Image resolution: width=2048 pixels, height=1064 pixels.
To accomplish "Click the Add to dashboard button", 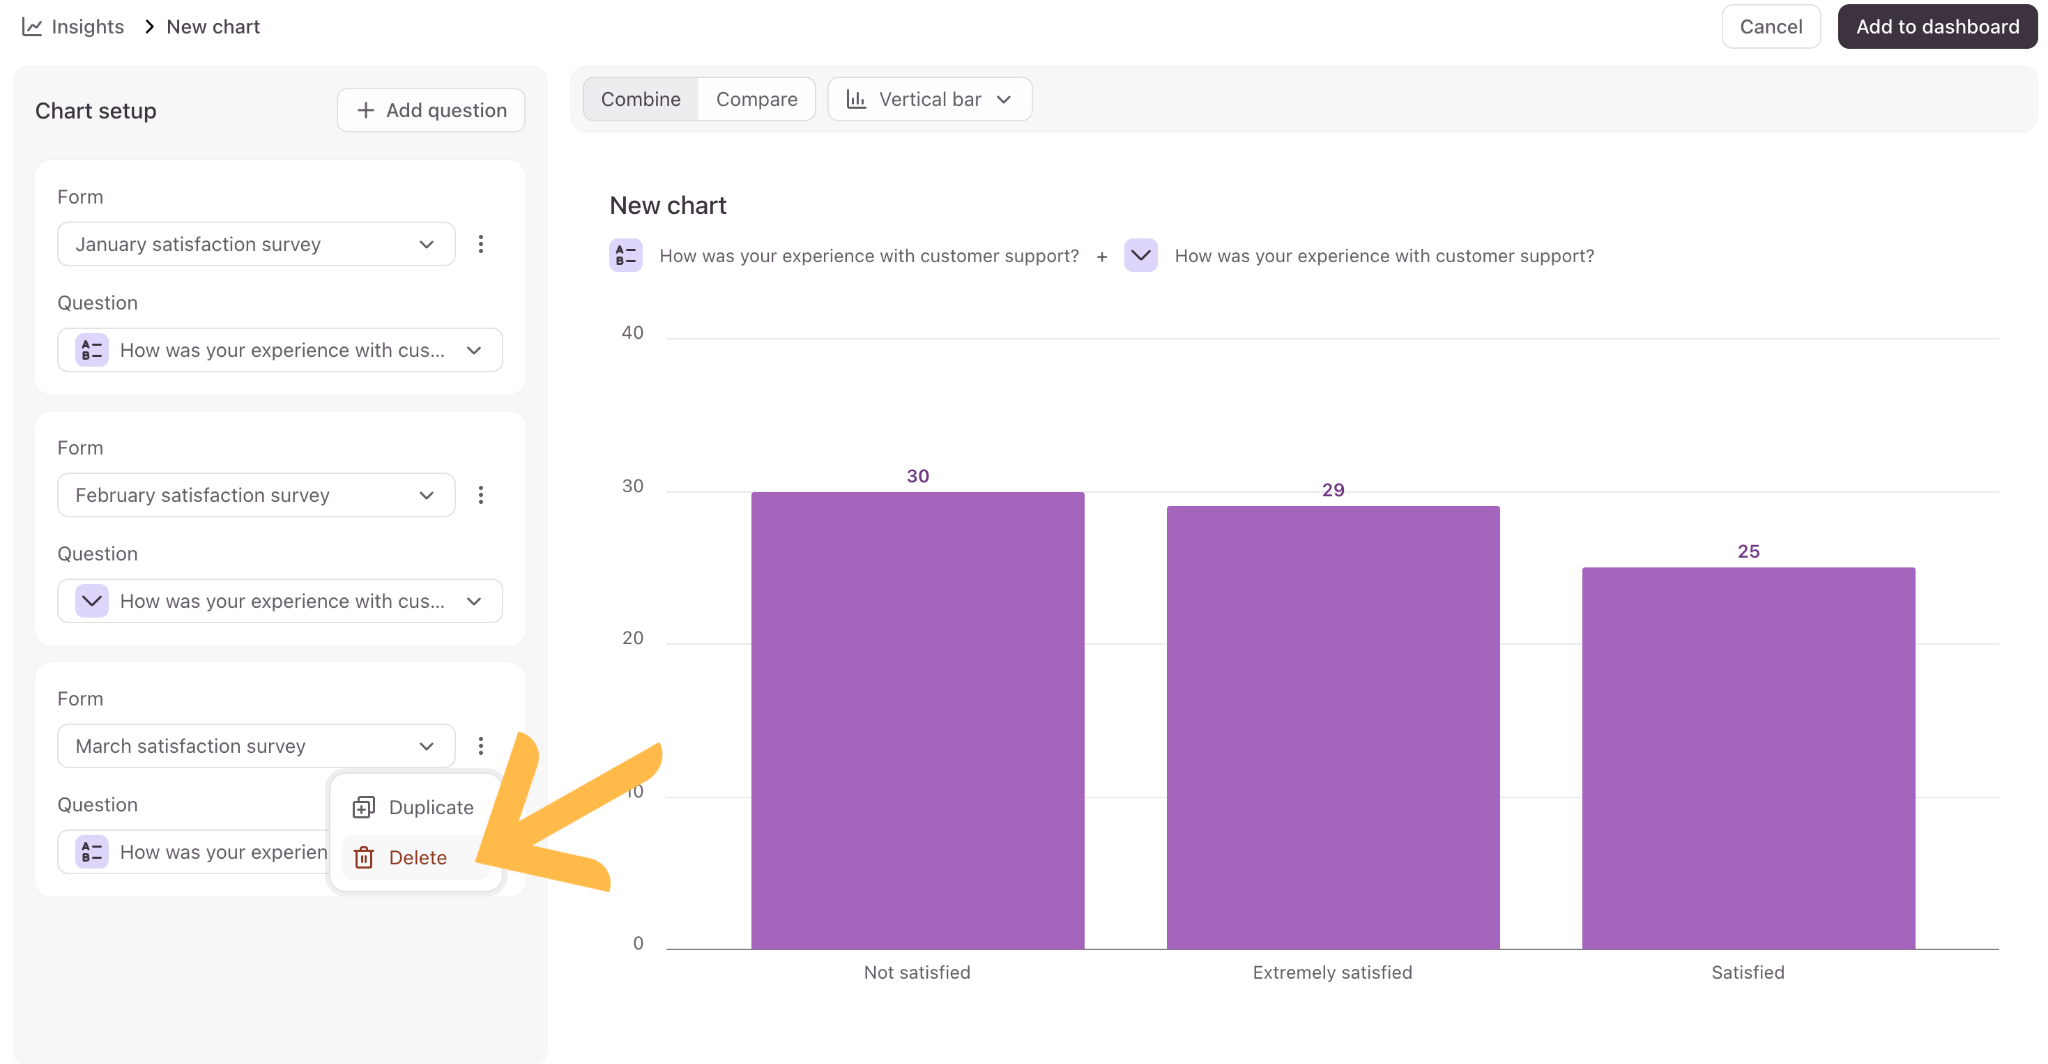I will click(1937, 27).
